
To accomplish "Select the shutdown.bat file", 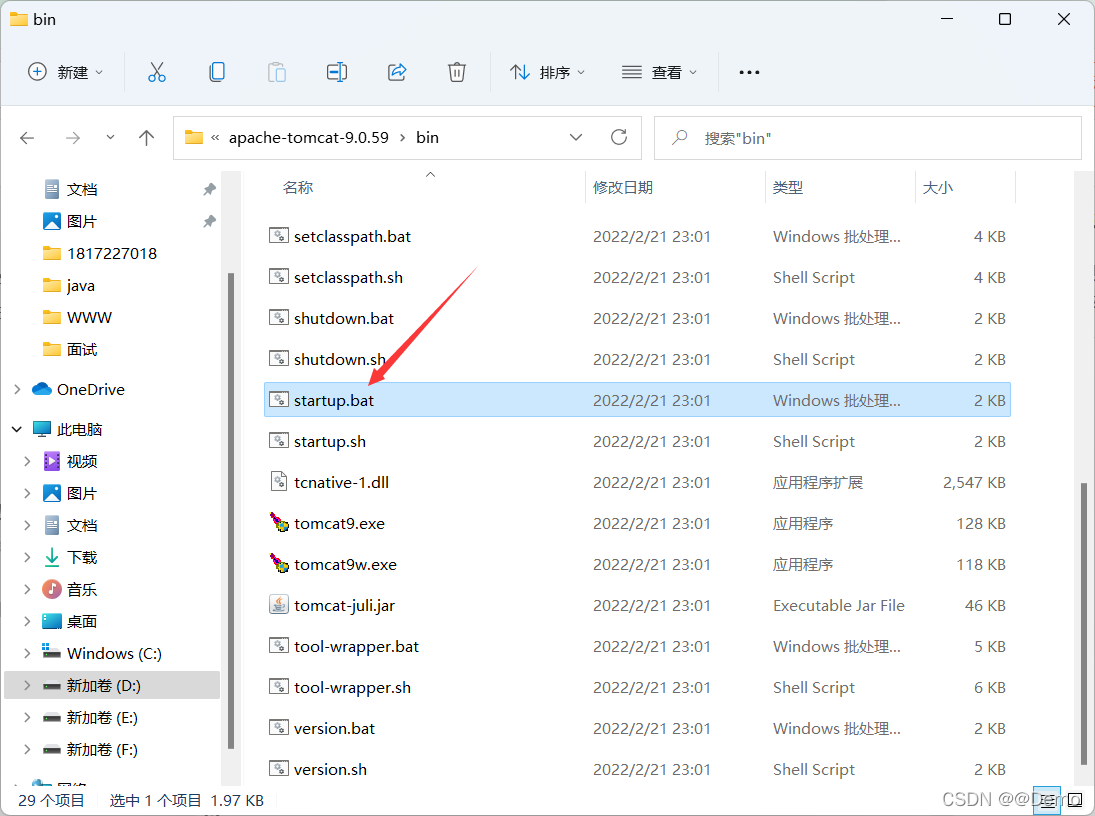I will (x=637, y=318).
